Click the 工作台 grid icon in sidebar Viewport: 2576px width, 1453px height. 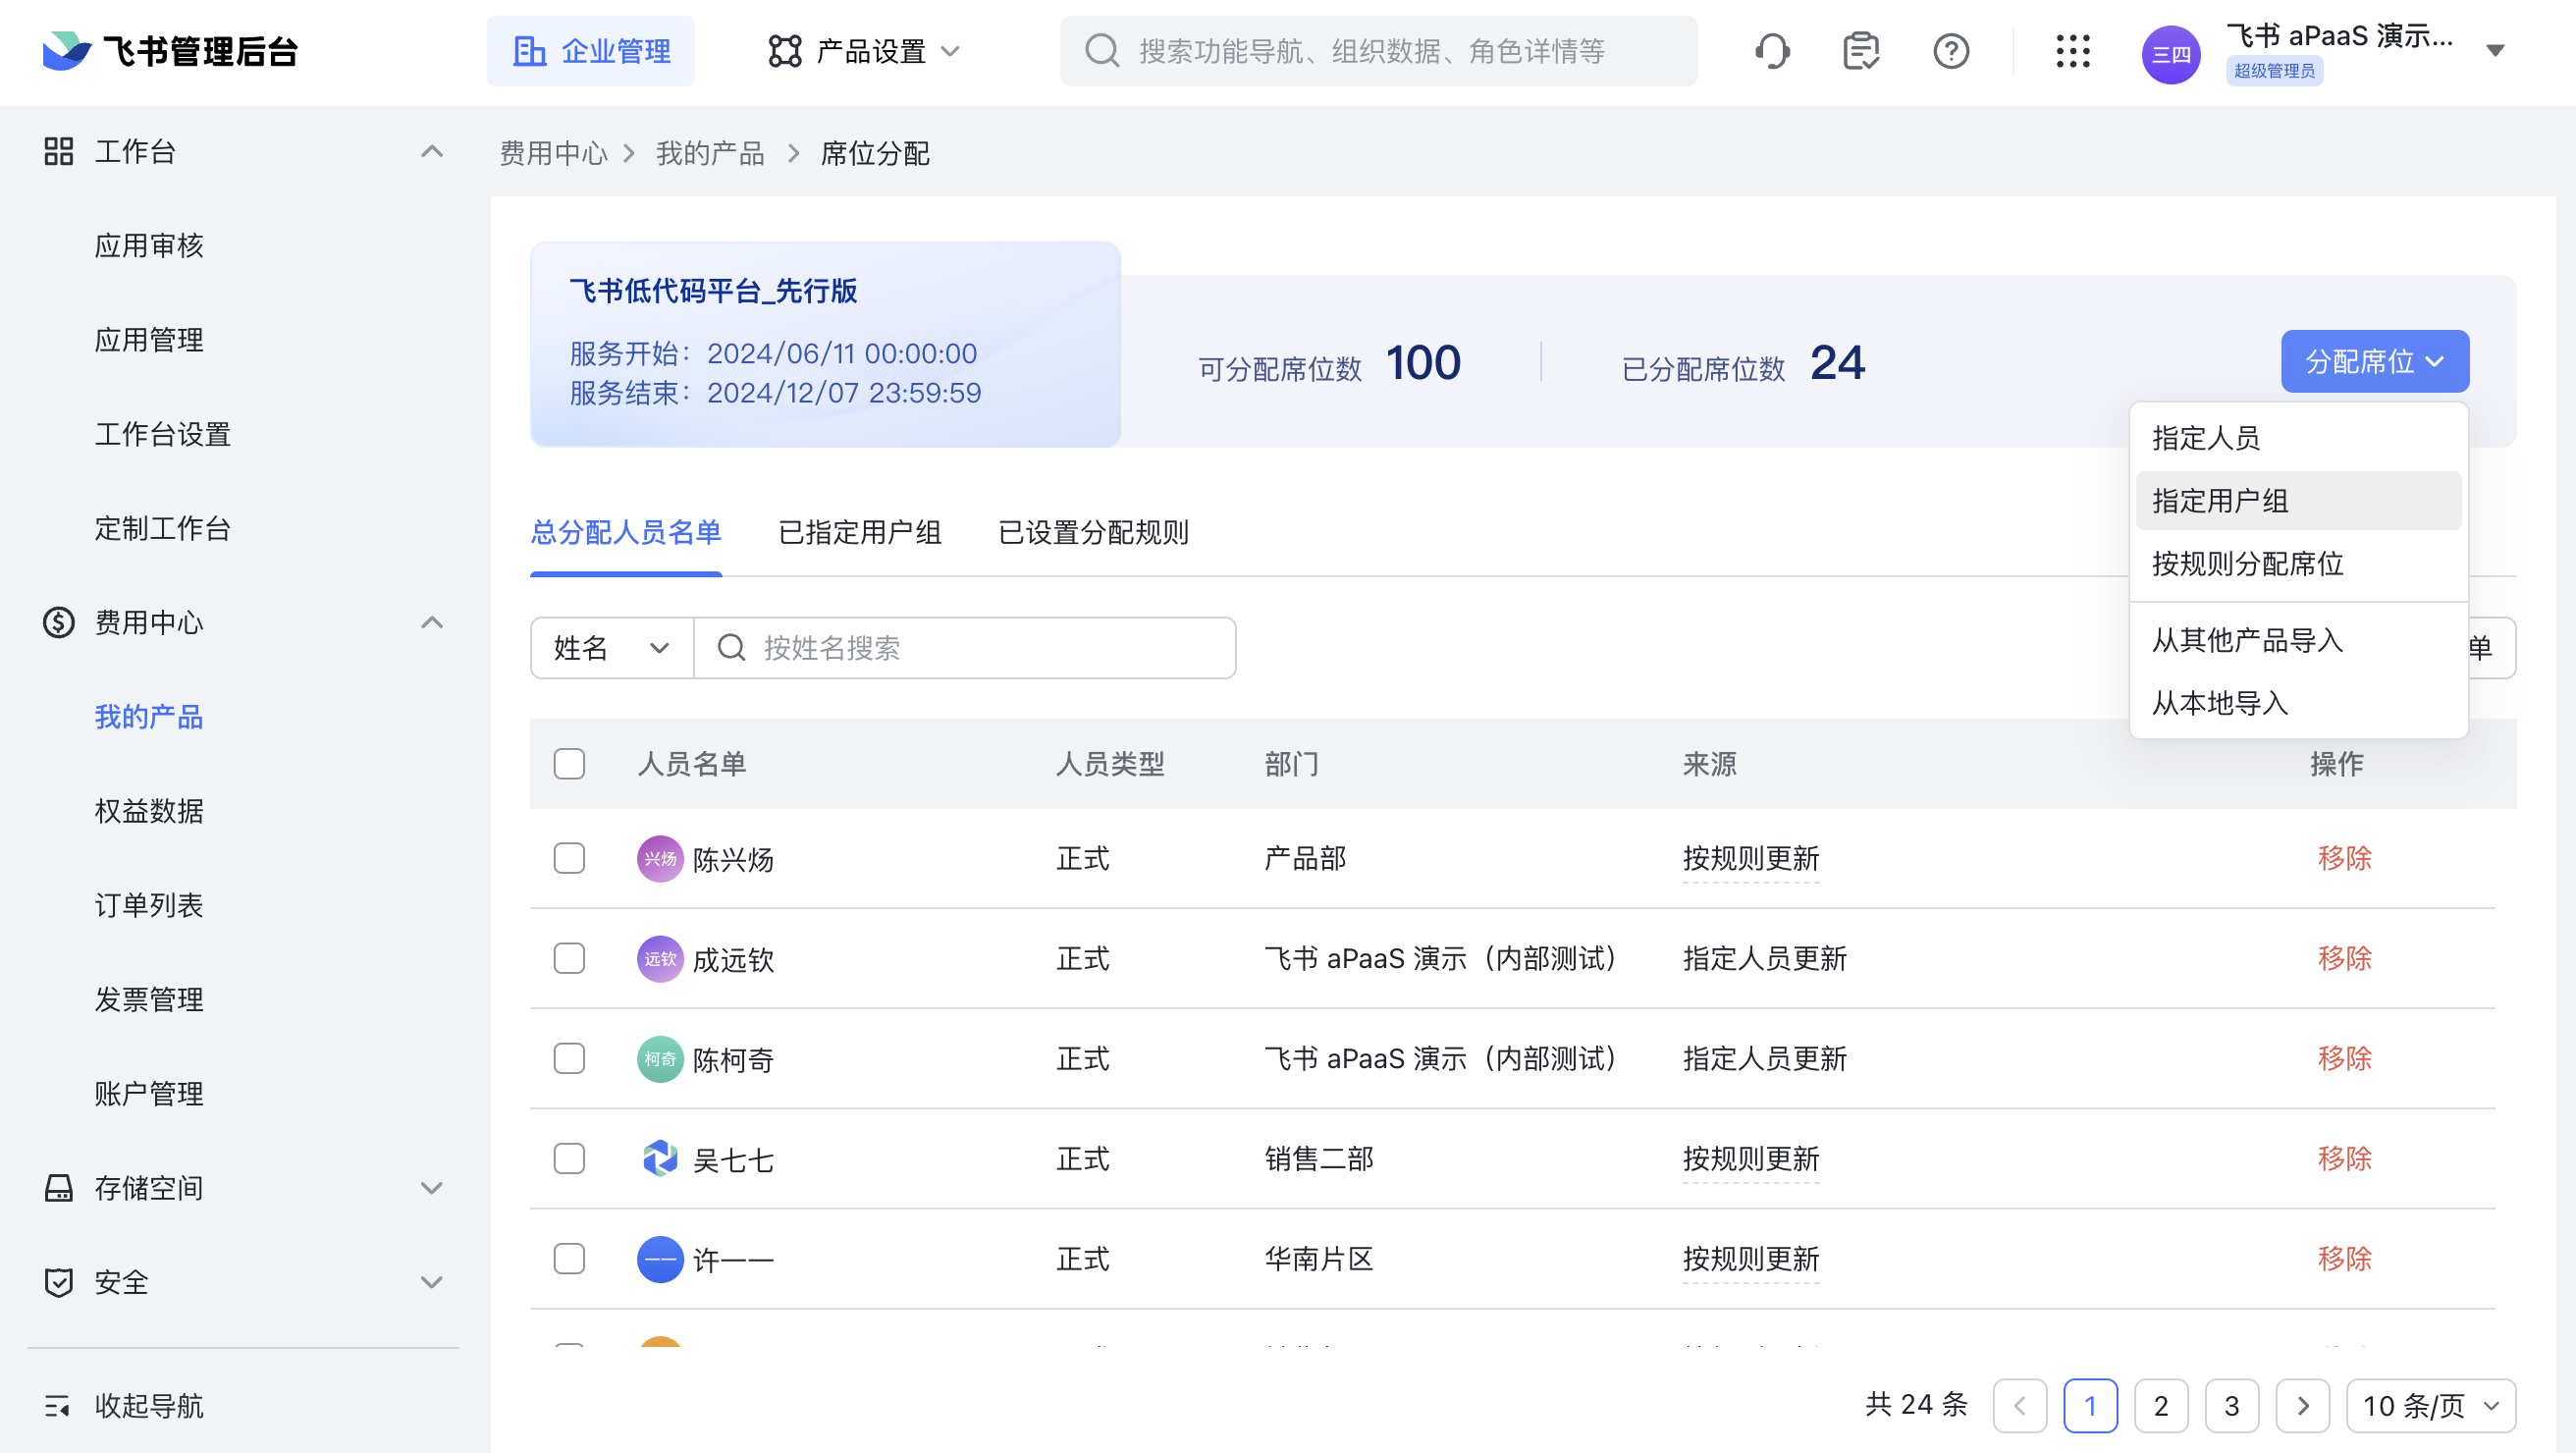[59, 152]
